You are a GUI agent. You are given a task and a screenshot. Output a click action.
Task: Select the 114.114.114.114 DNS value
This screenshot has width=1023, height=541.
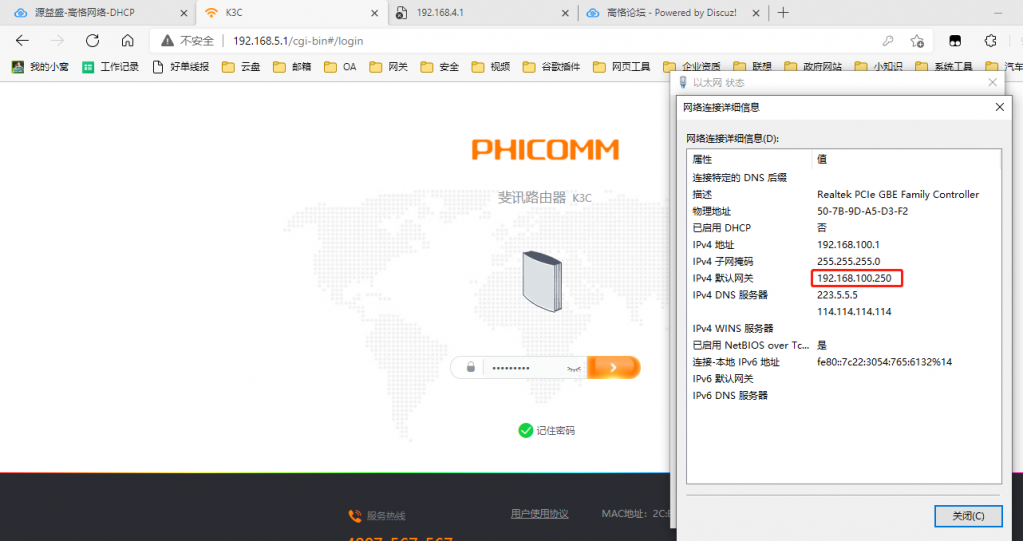(854, 312)
